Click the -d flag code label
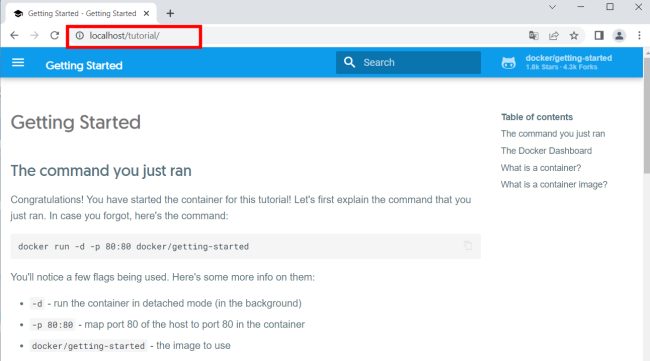Viewport: 650px width, 361px height. click(37, 304)
